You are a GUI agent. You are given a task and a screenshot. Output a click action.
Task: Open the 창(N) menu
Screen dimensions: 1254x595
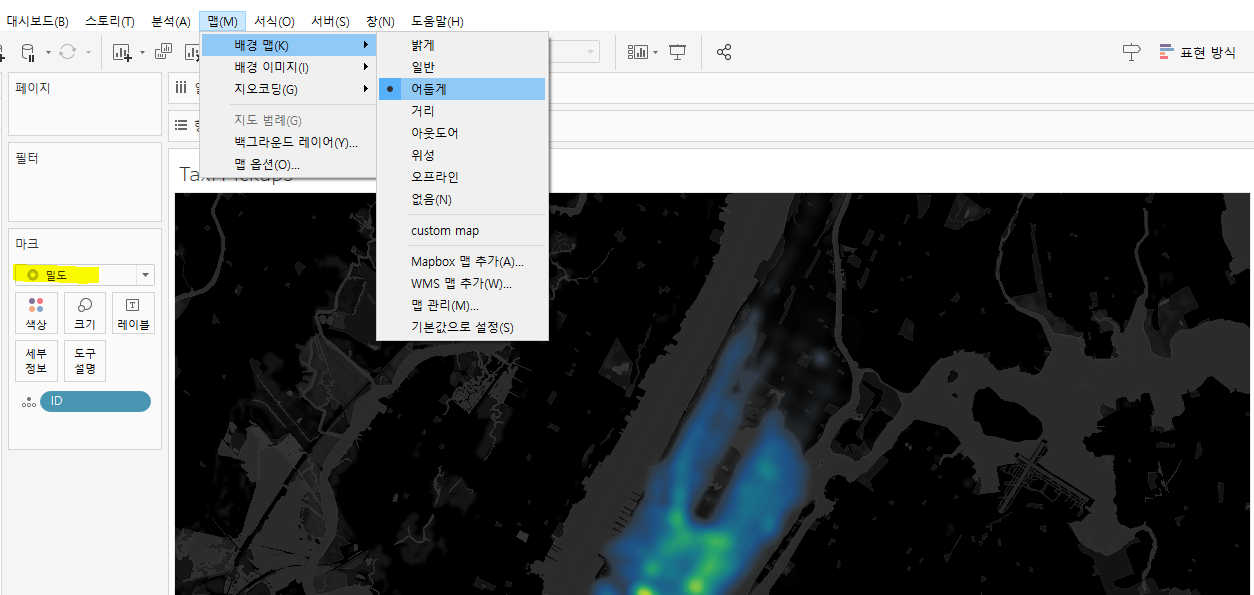coord(381,21)
